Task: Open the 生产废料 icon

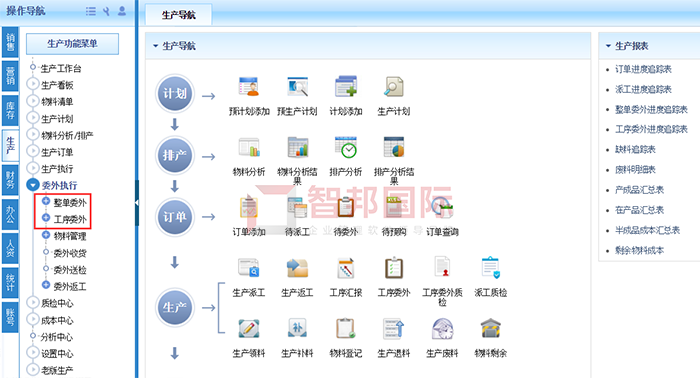Action: click(x=442, y=328)
